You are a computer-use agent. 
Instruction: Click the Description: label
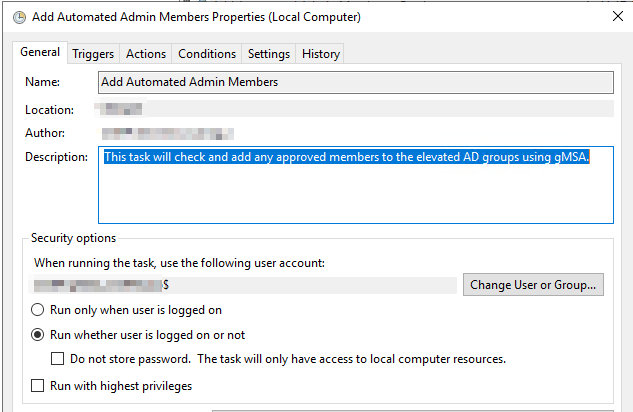[x=56, y=157]
